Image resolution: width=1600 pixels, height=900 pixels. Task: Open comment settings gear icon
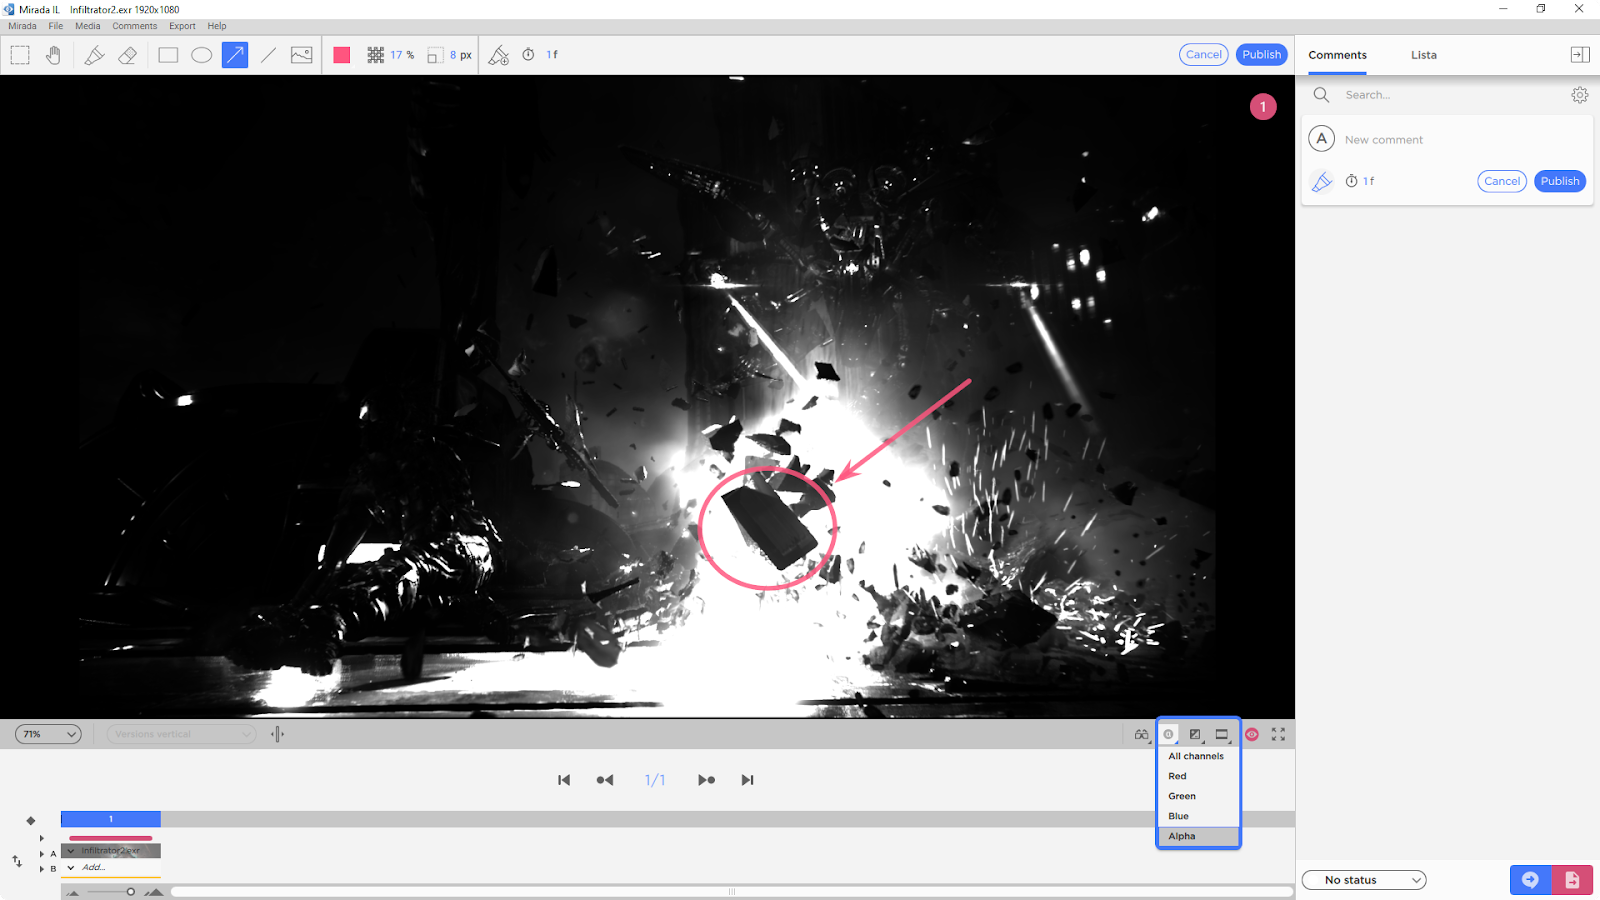[x=1580, y=95]
